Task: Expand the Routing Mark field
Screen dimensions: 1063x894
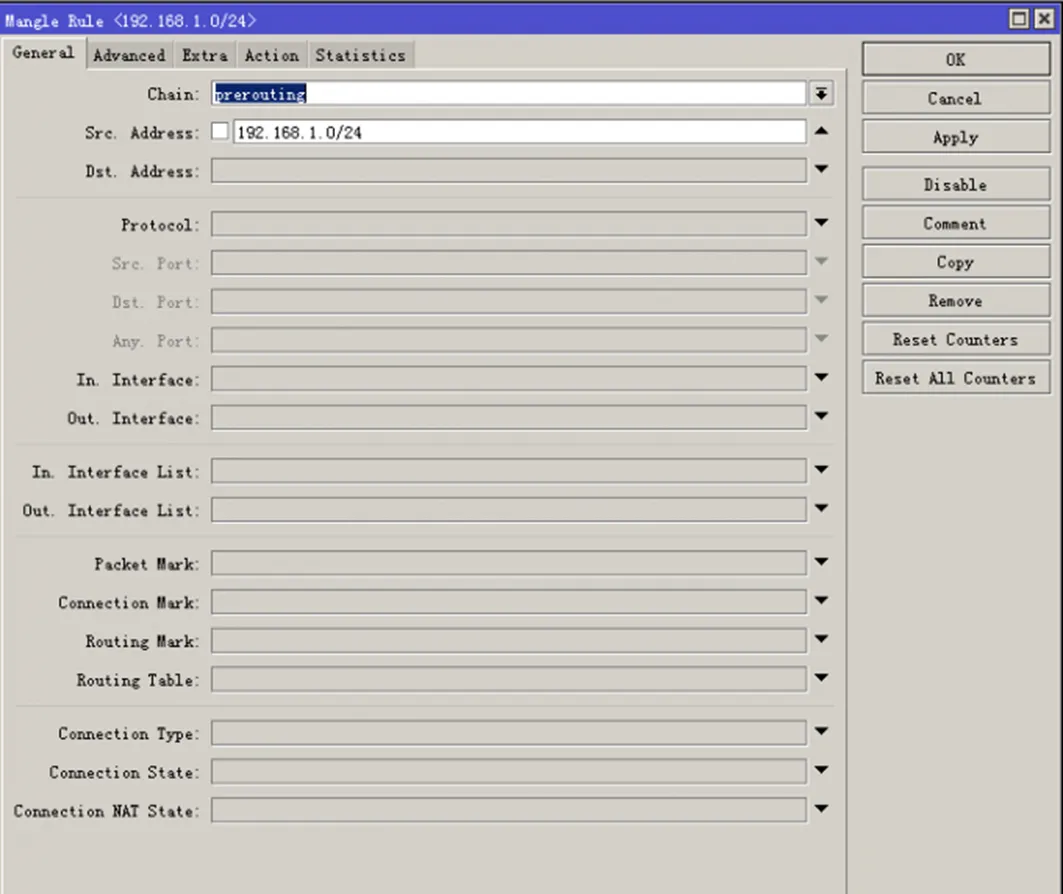Action: [x=821, y=638]
